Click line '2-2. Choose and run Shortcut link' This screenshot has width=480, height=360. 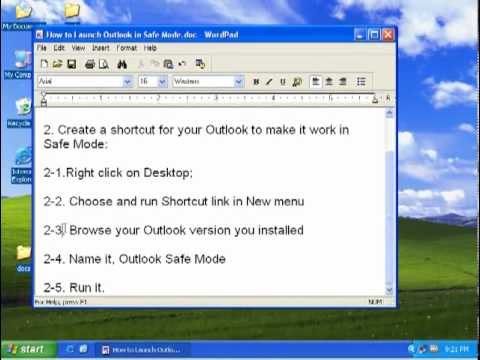tap(174, 202)
